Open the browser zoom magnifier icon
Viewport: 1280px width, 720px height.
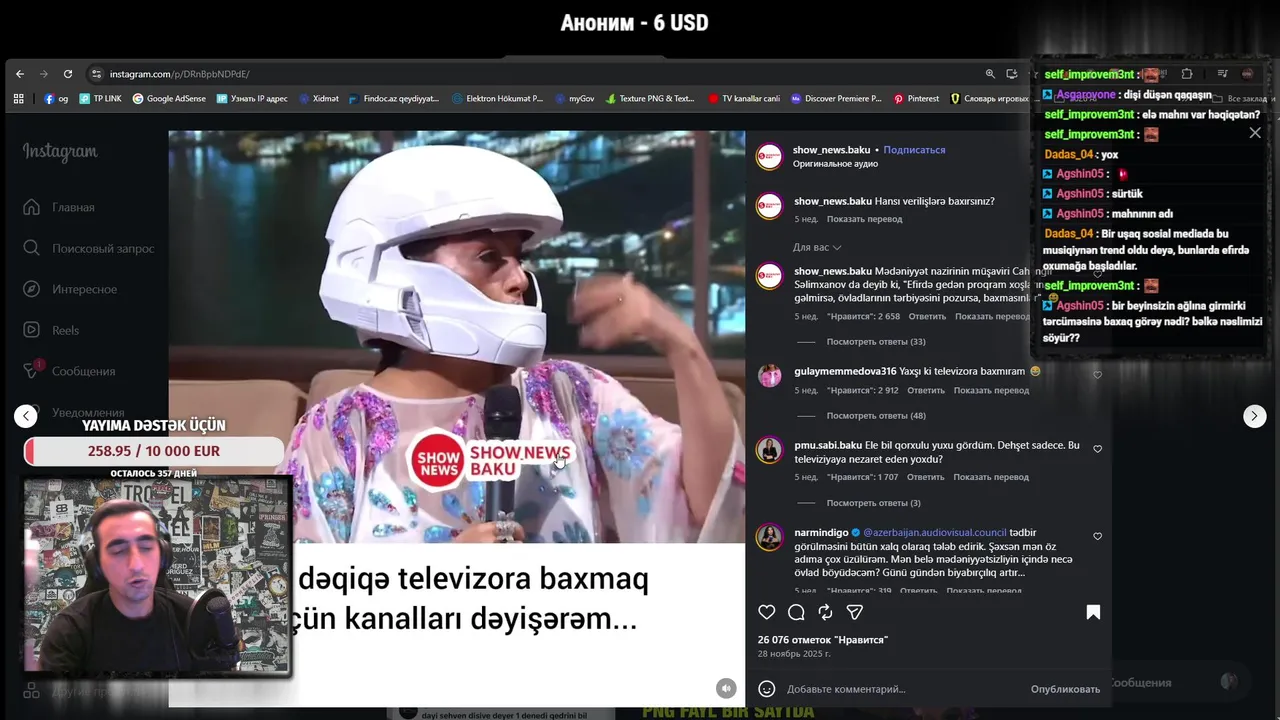pos(990,74)
